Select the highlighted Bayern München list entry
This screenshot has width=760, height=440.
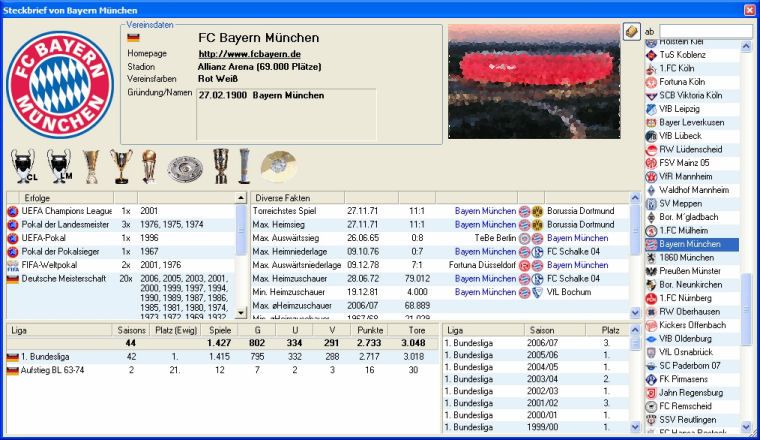[693, 244]
